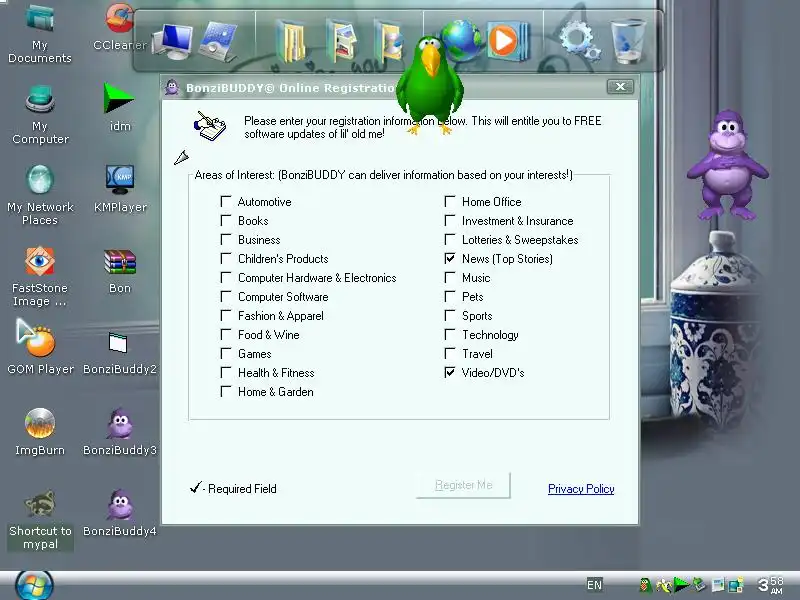Launch the media player dock icon
The height and width of the screenshot is (600, 800).
[508, 41]
